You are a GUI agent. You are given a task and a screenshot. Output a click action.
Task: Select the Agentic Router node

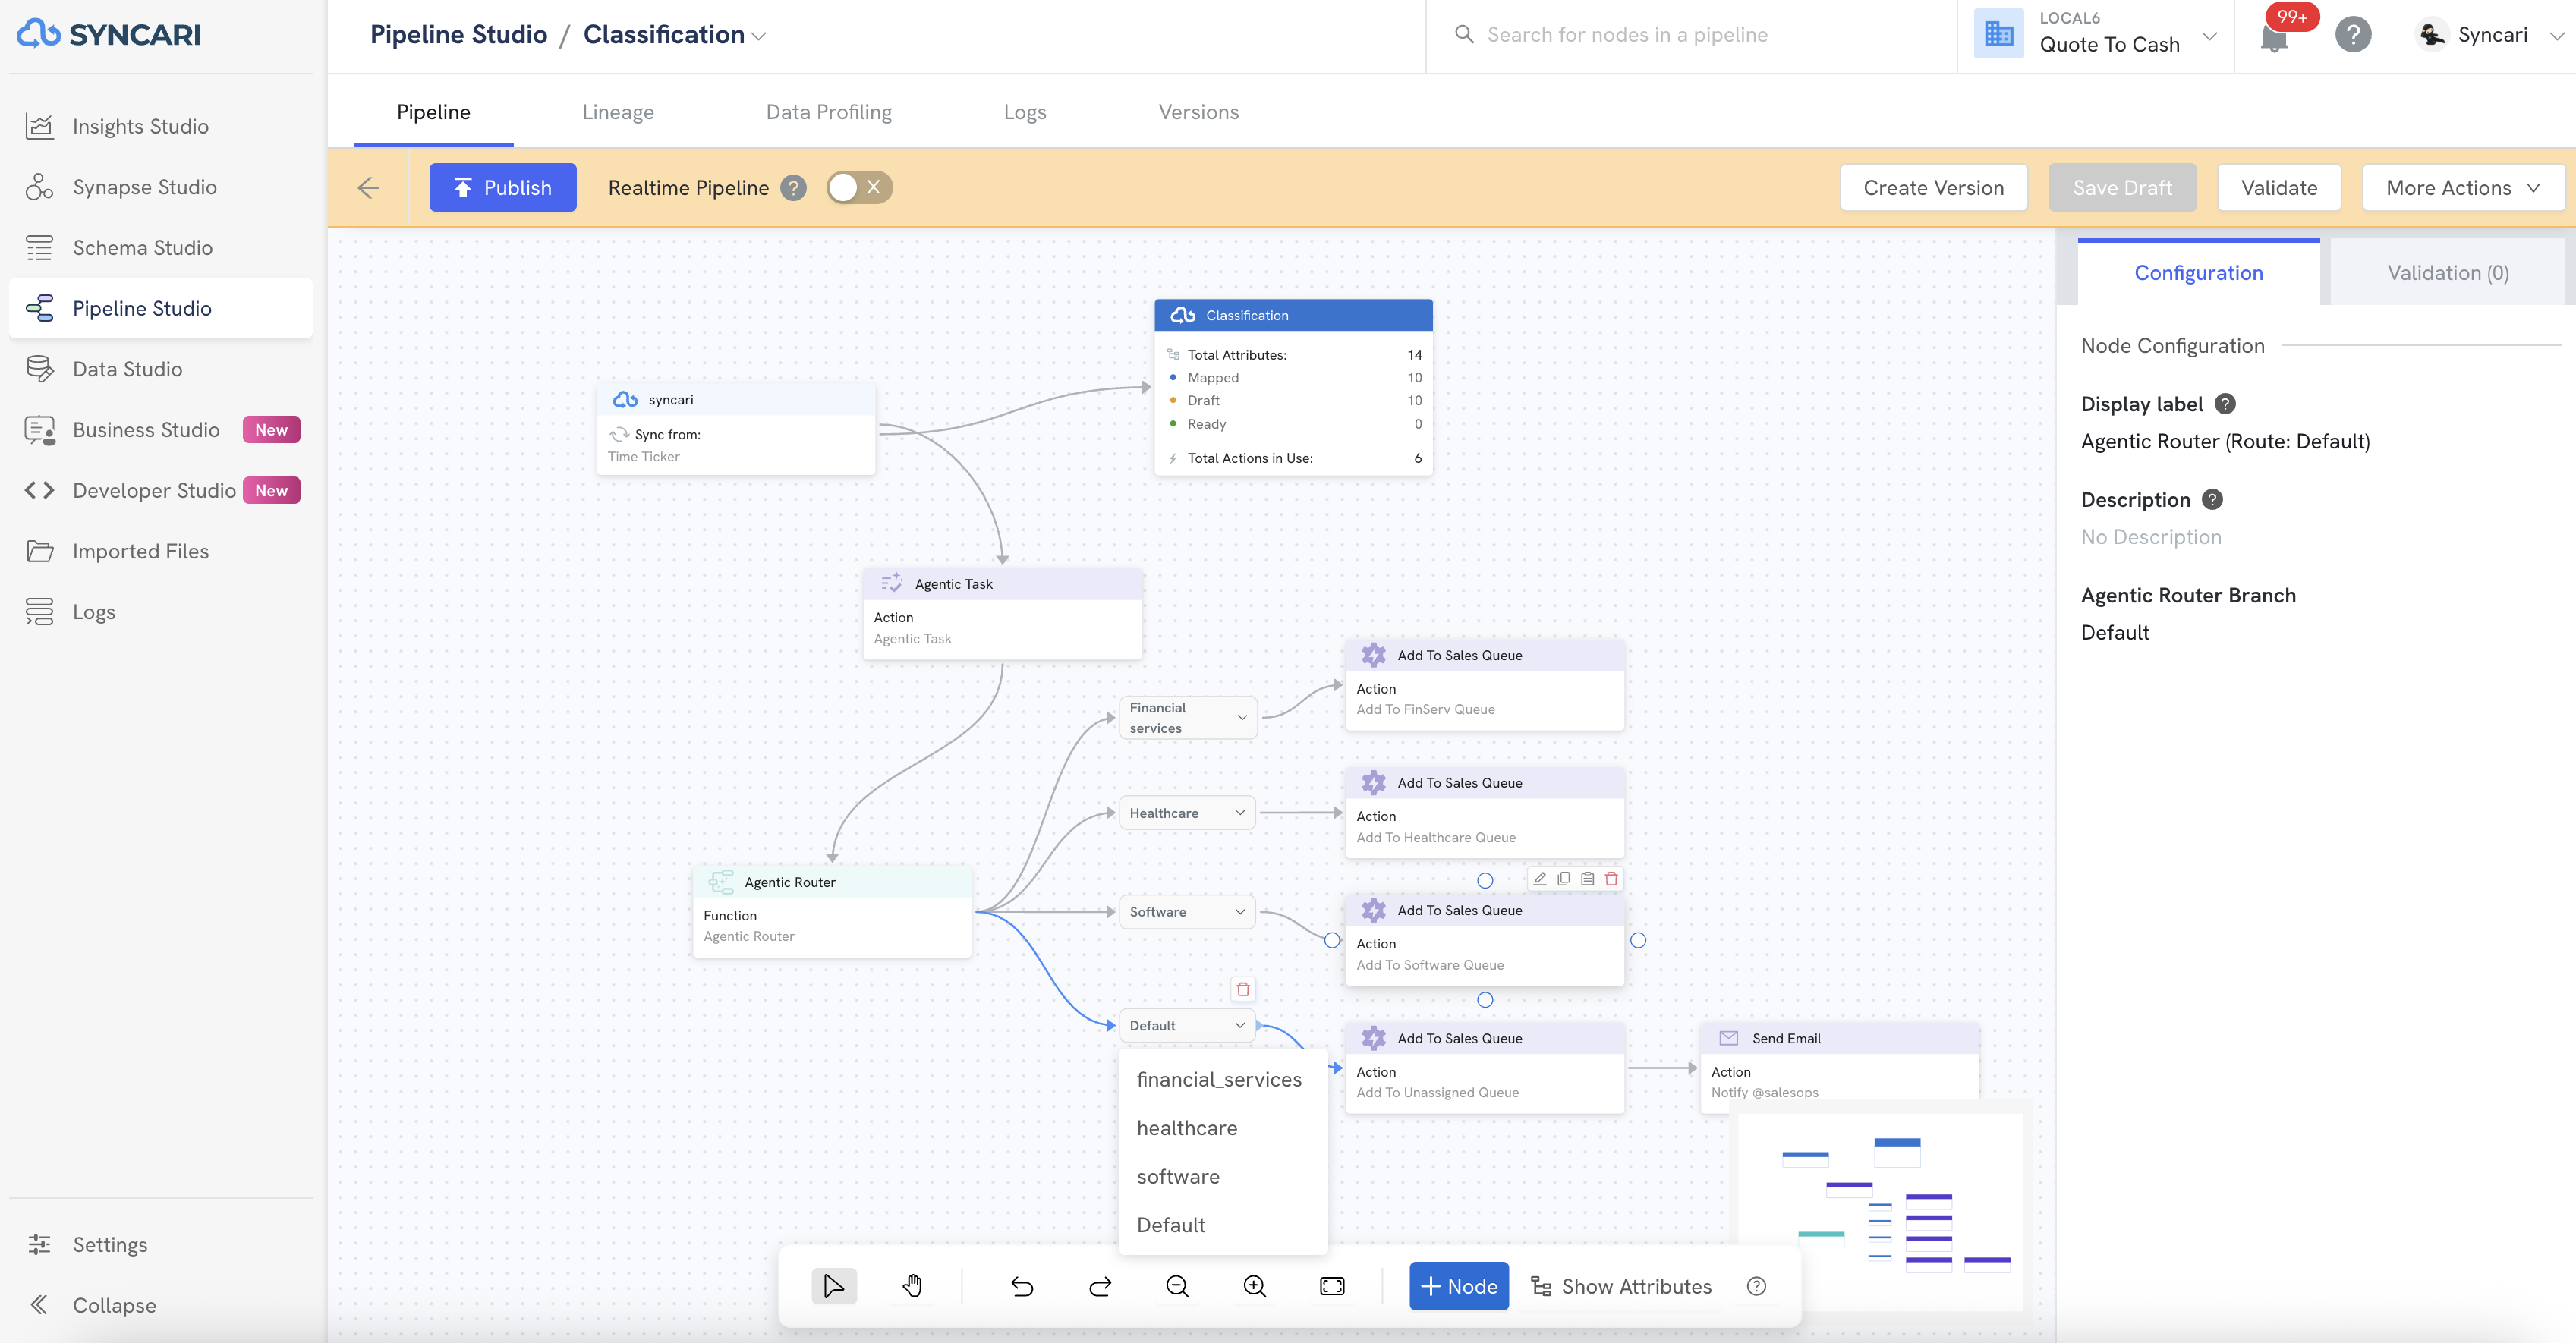832,912
